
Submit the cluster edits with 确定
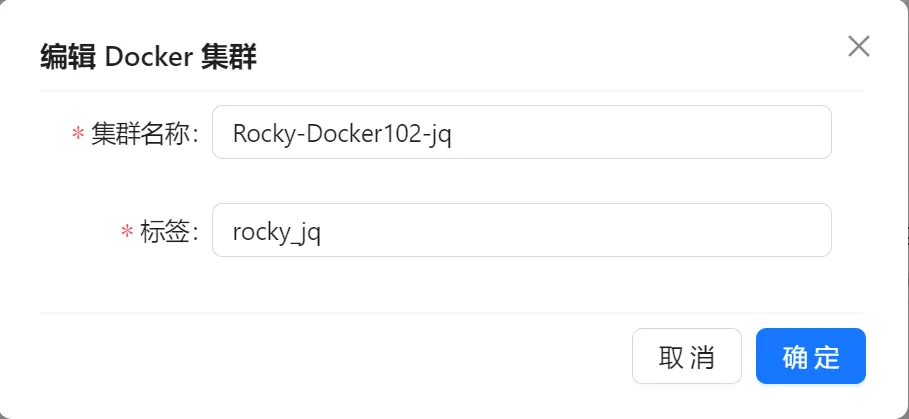810,356
